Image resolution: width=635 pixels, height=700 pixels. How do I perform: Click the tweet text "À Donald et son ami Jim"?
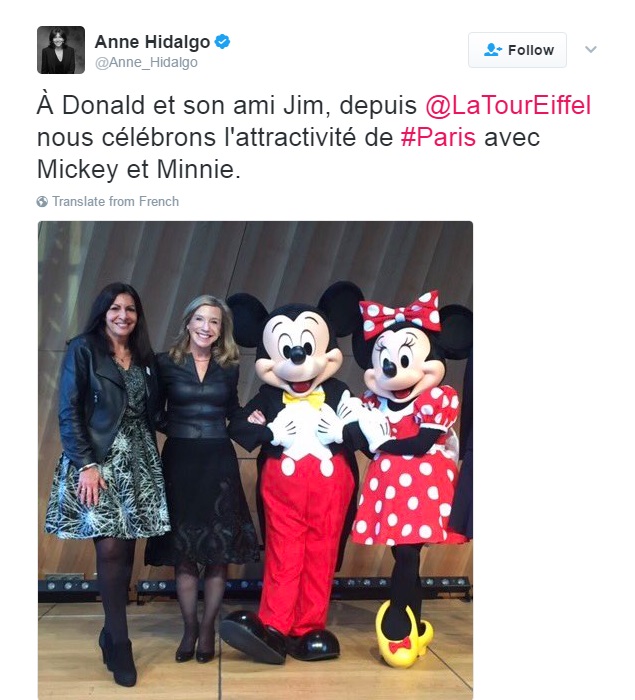(x=180, y=106)
